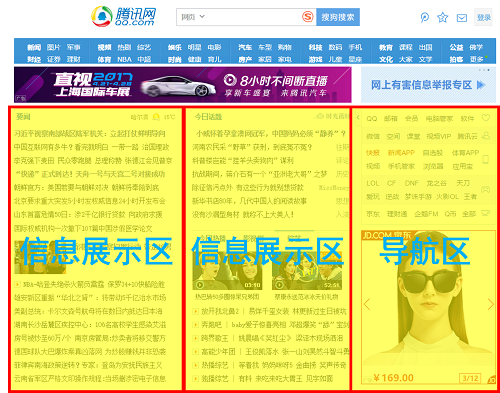Open 科技 in the blue navigation bar
The width and height of the screenshot is (500, 393).
tap(315, 47)
